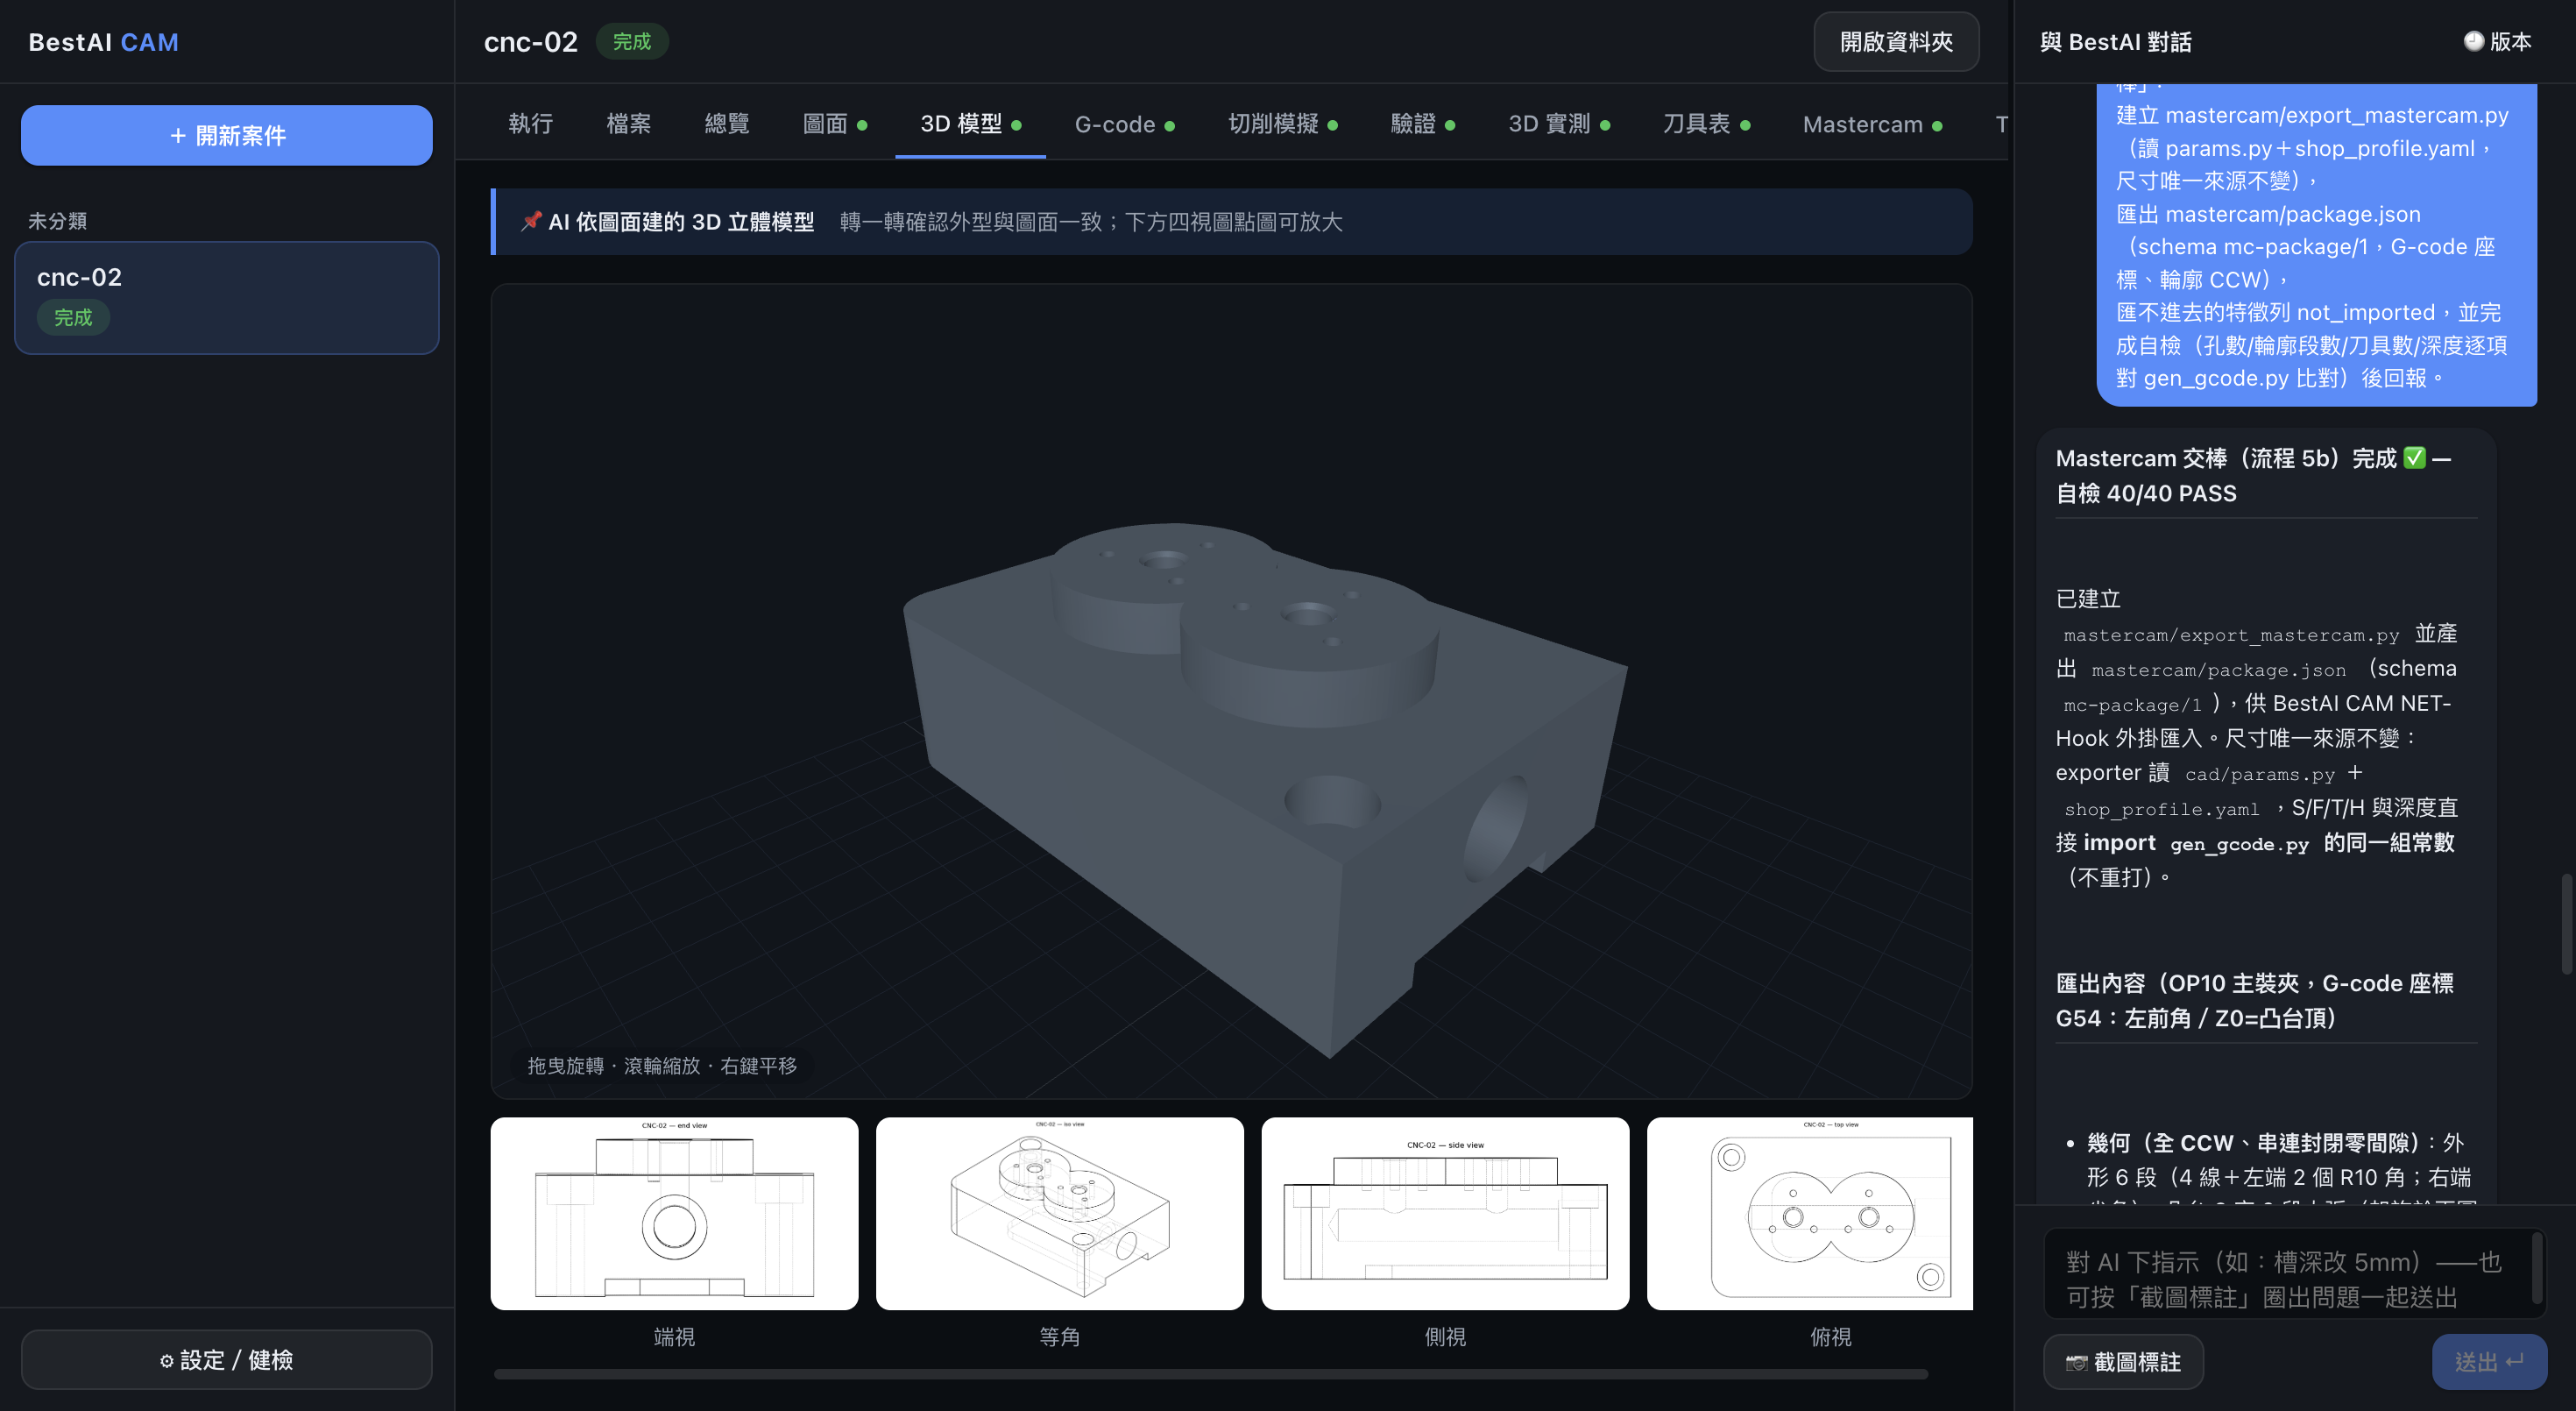2576x1411 pixels.
Task: Click the 開啟資料夾 button
Action: [x=1896, y=42]
